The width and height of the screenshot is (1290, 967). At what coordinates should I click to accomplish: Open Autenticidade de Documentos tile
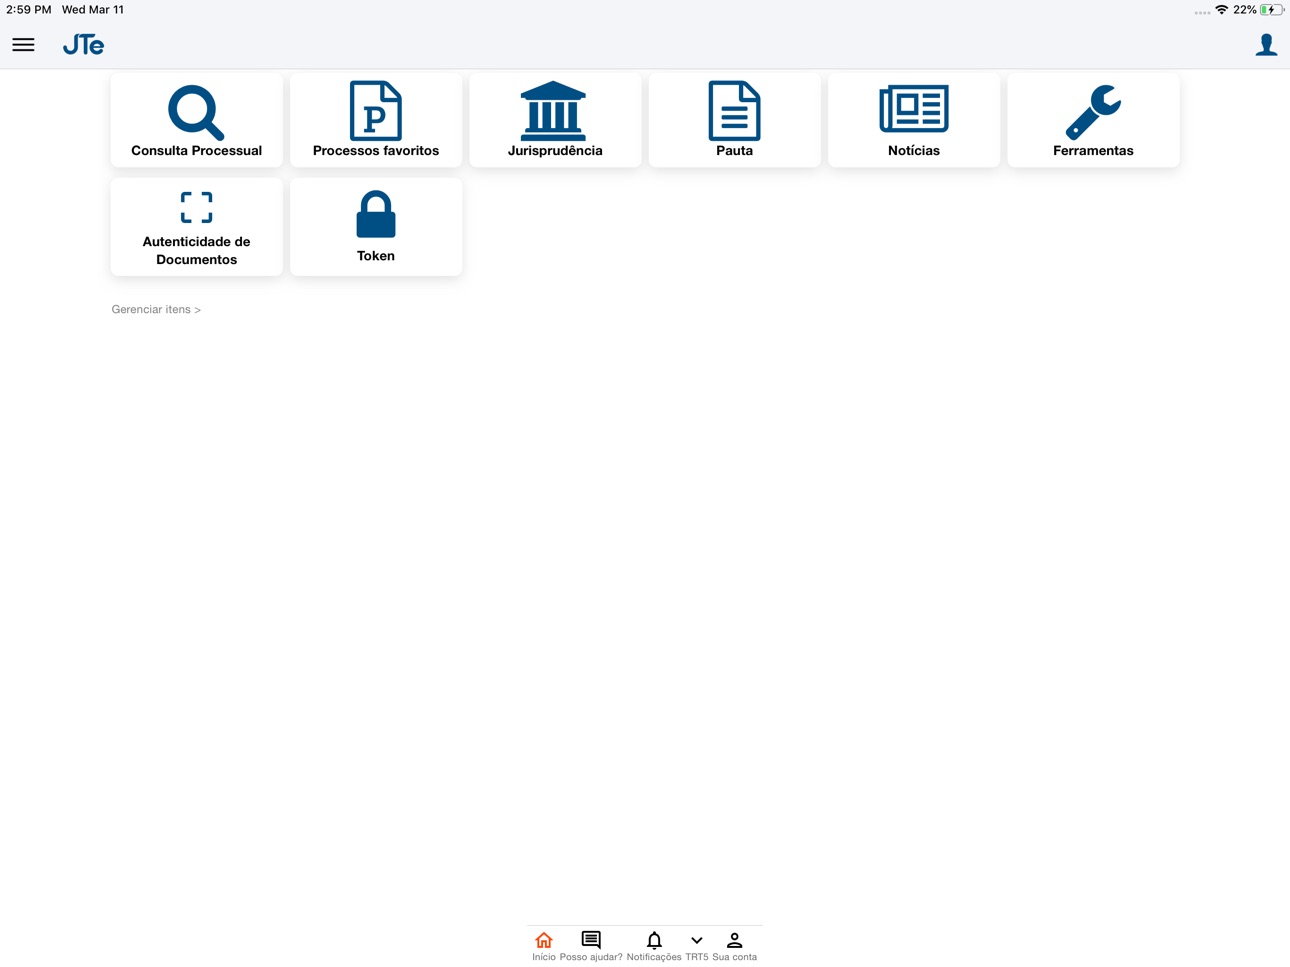197,227
